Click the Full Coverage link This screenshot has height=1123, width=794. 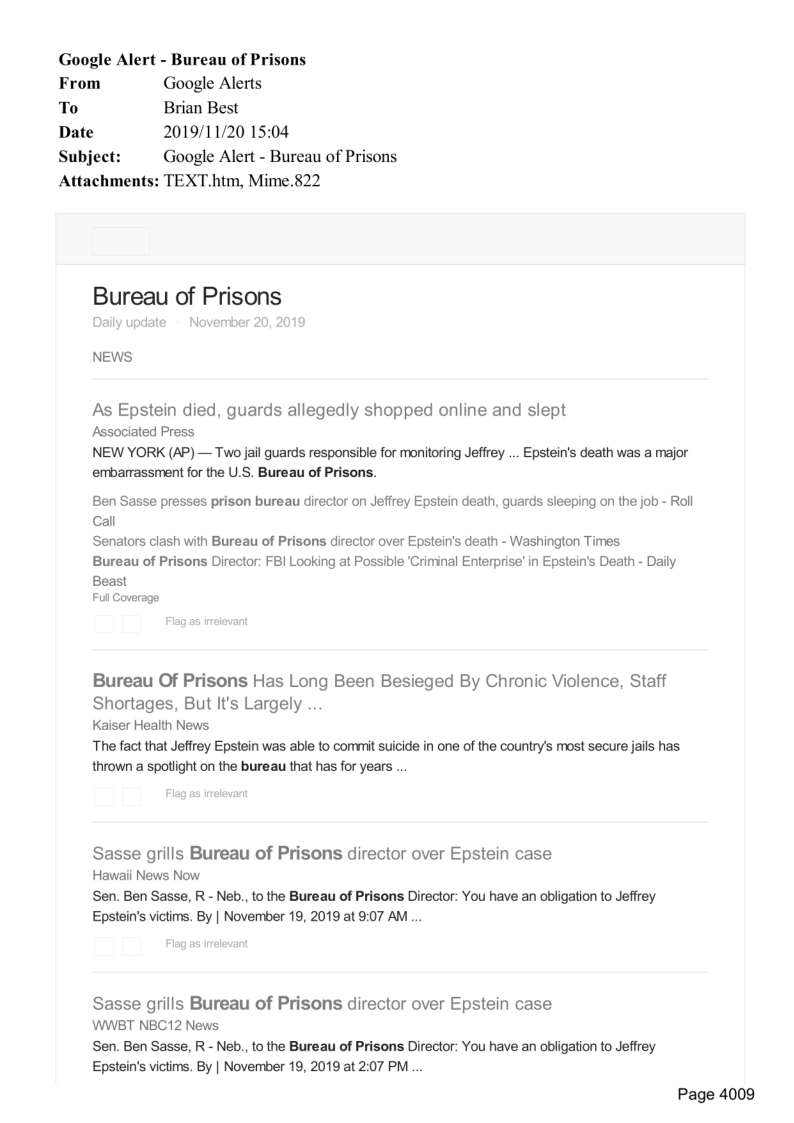[125, 598]
